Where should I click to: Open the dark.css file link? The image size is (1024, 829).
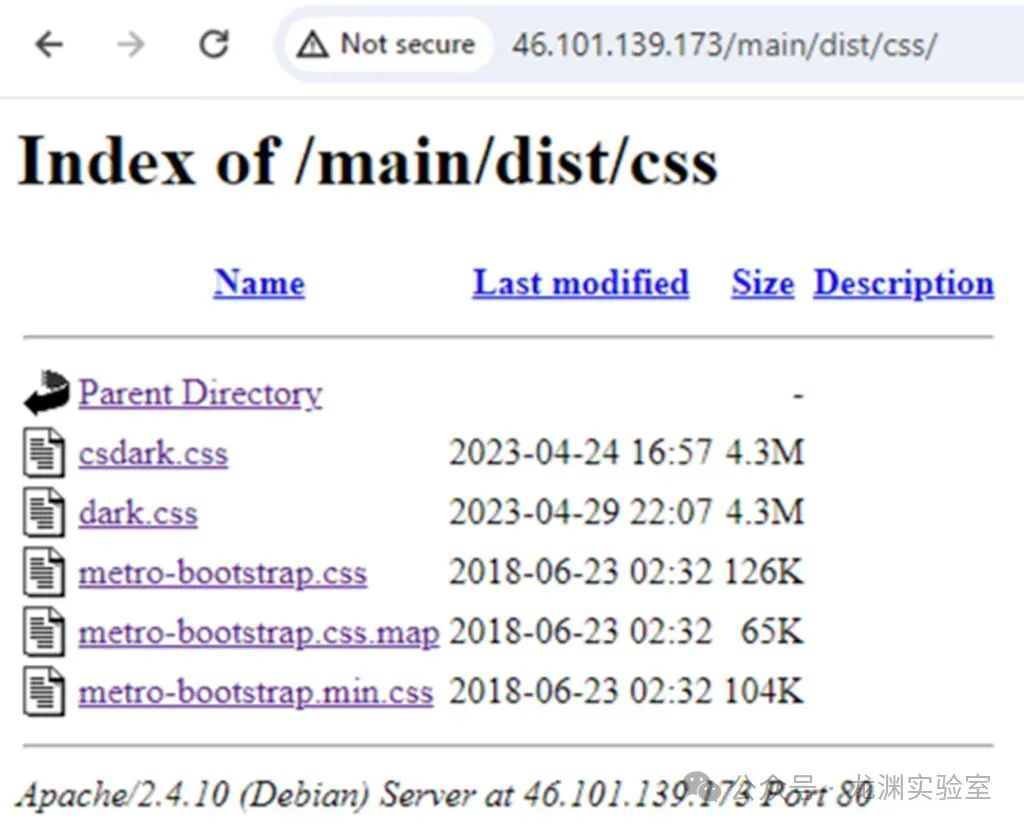pos(138,513)
